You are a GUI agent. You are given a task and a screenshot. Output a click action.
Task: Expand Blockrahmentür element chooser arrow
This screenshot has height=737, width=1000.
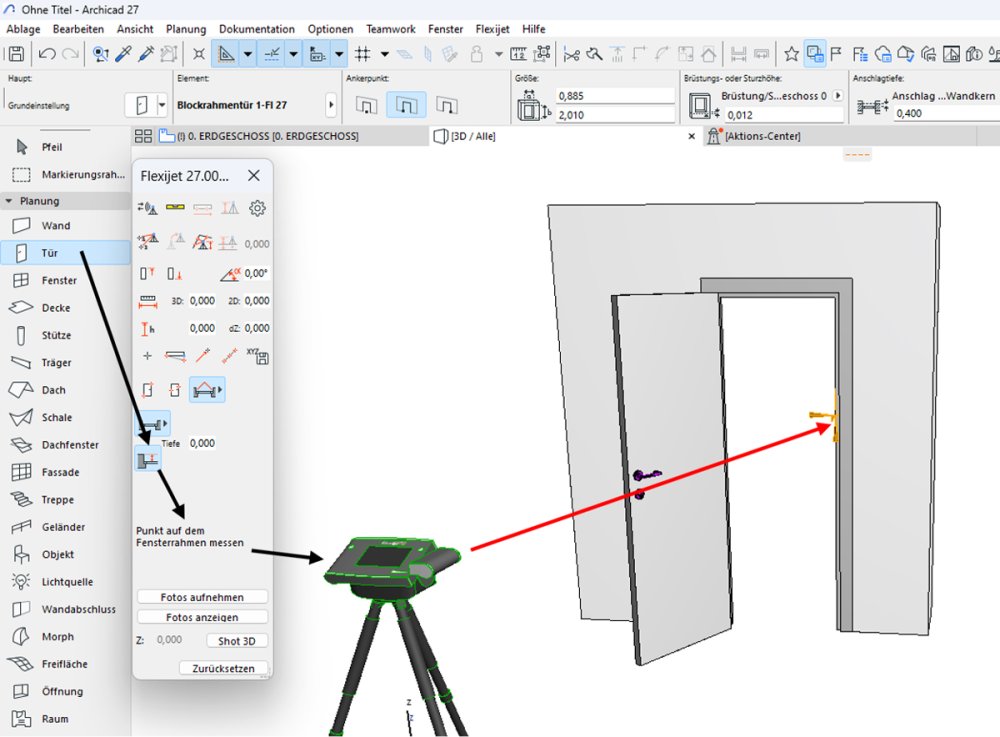coord(331,105)
